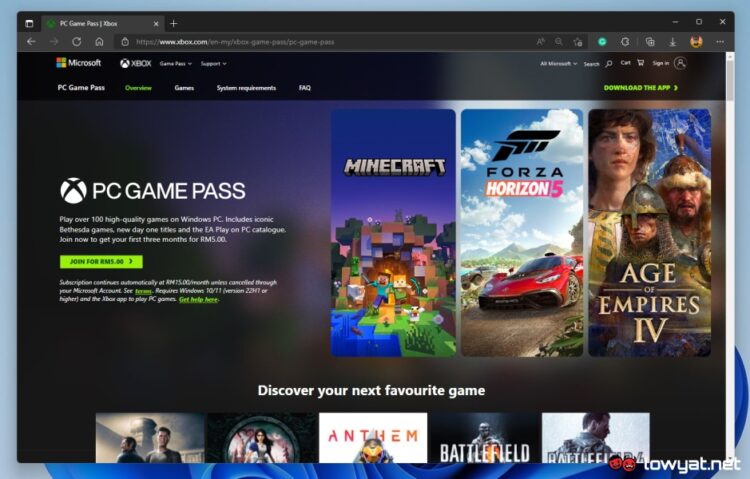
Task: Click the PC Game Pass nav heading
Action: (81, 88)
